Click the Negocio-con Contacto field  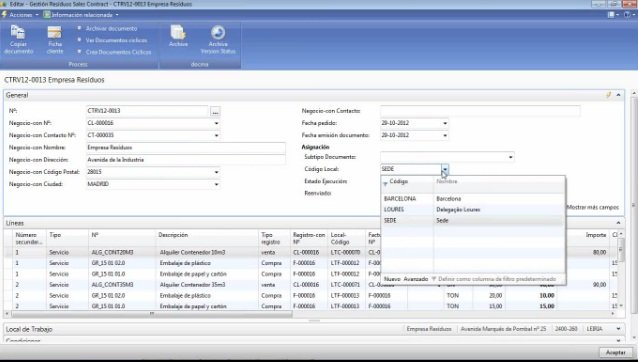[x=480, y=111]
